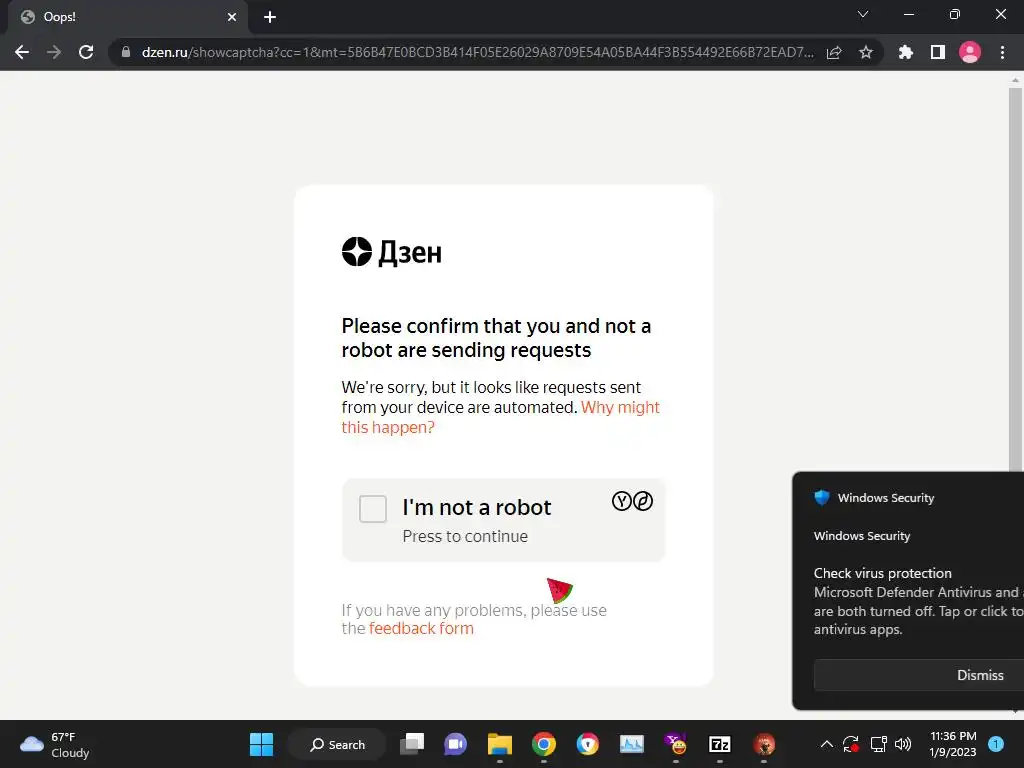Reload the current page
Image resolution: width=1024 pixels, height=768 pixels.
86,52
